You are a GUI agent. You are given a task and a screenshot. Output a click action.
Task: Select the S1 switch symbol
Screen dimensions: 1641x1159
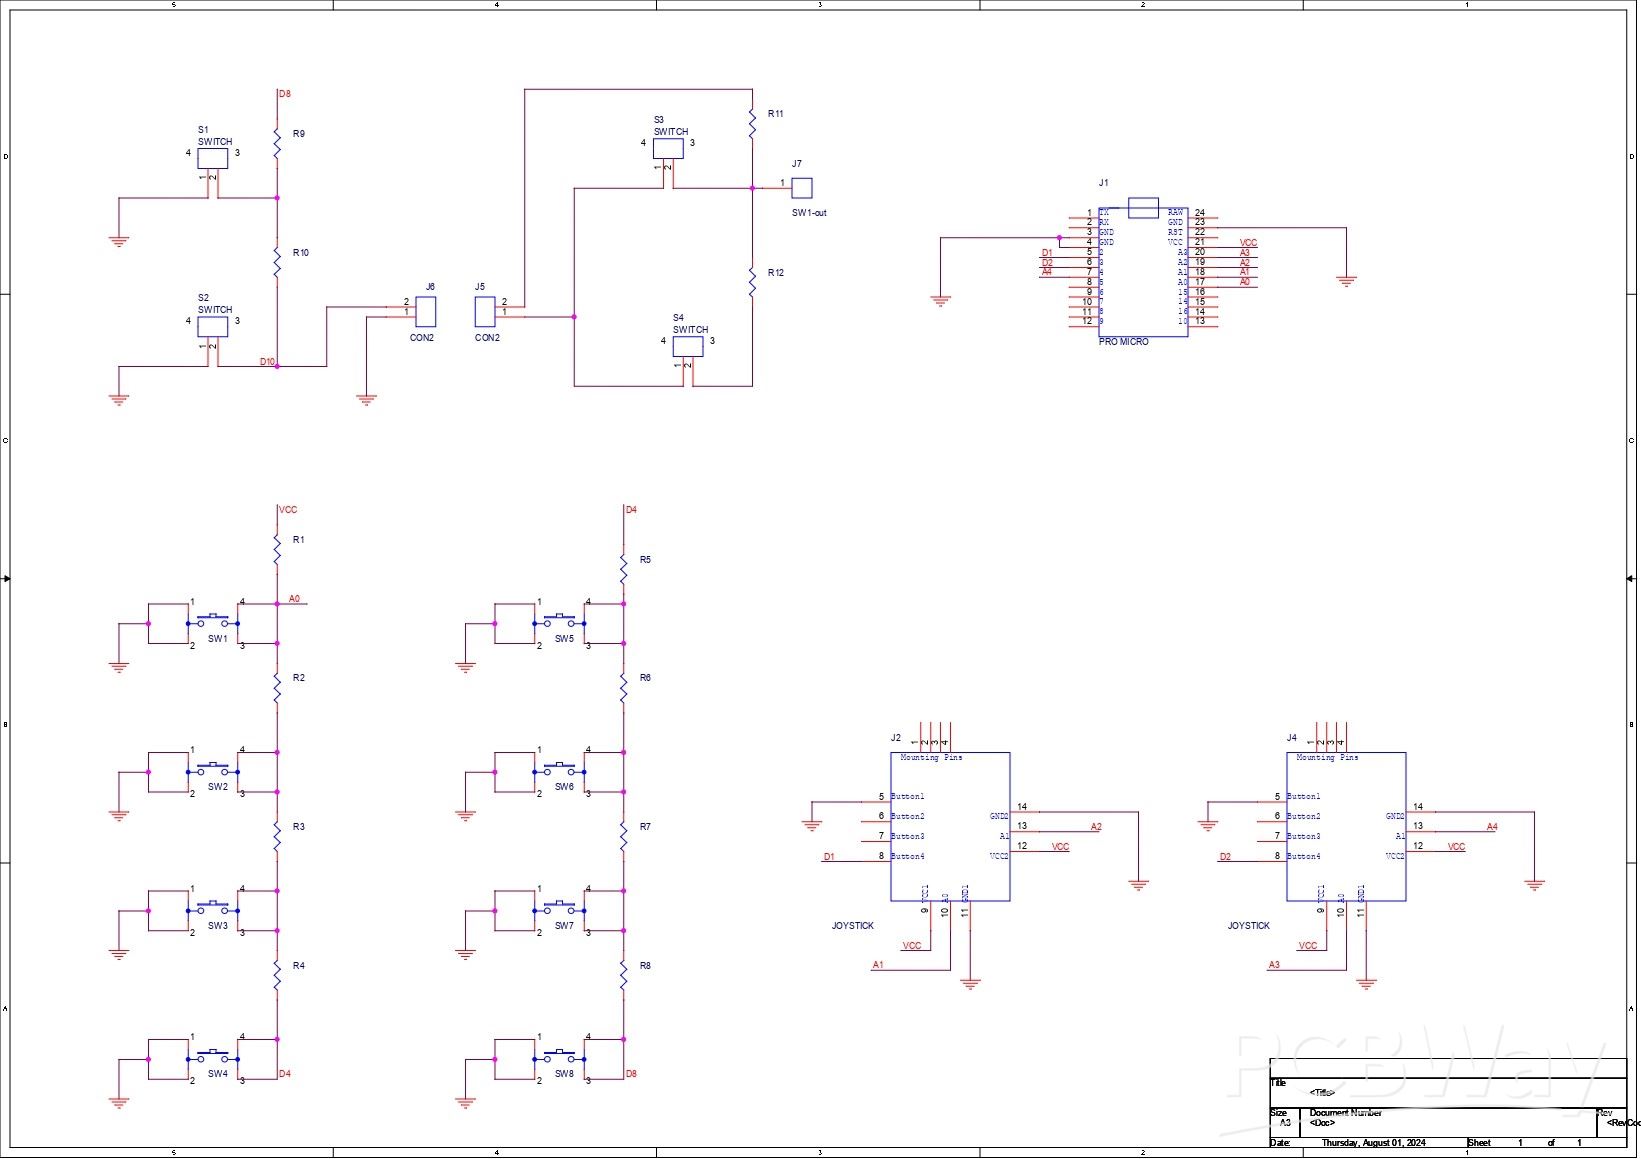[213, 158]
